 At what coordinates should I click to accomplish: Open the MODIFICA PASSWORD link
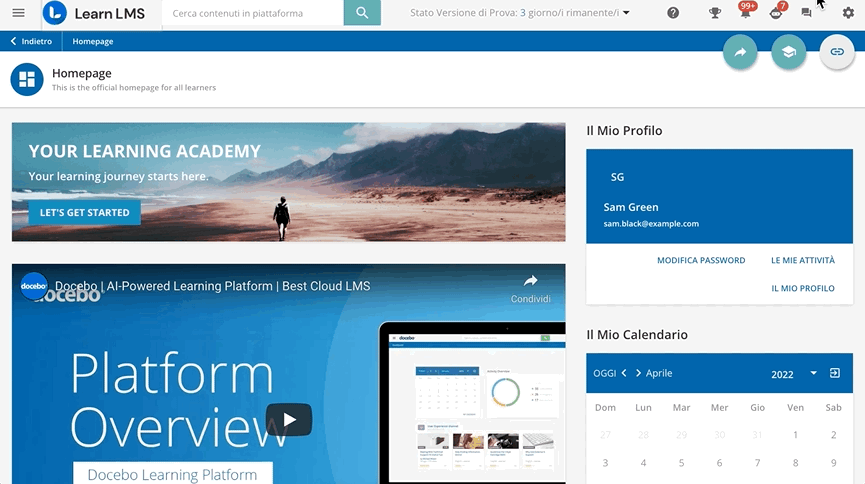(701, 260)
